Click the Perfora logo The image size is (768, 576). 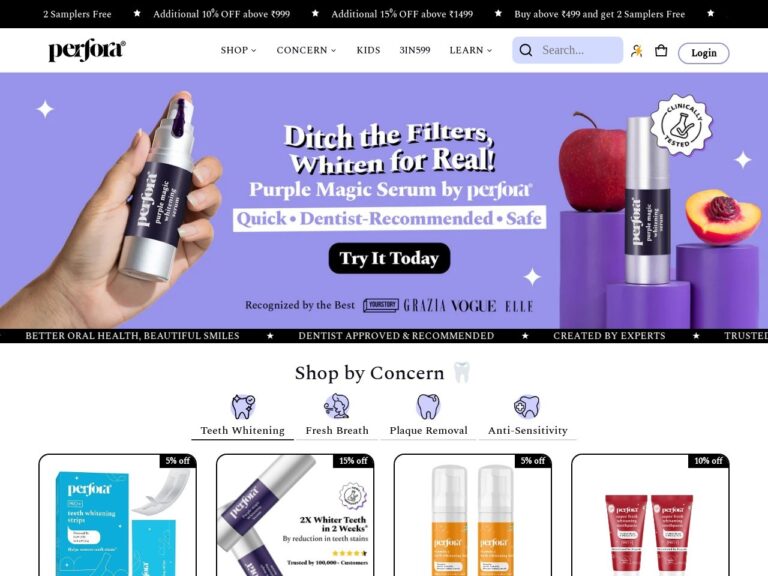[x=87, y=50]
